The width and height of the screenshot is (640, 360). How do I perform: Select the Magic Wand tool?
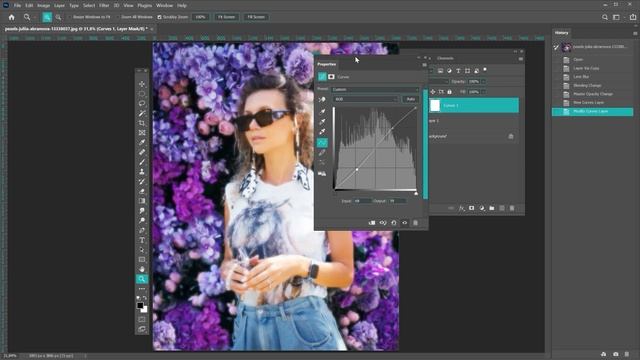click(x=142, y=113)
